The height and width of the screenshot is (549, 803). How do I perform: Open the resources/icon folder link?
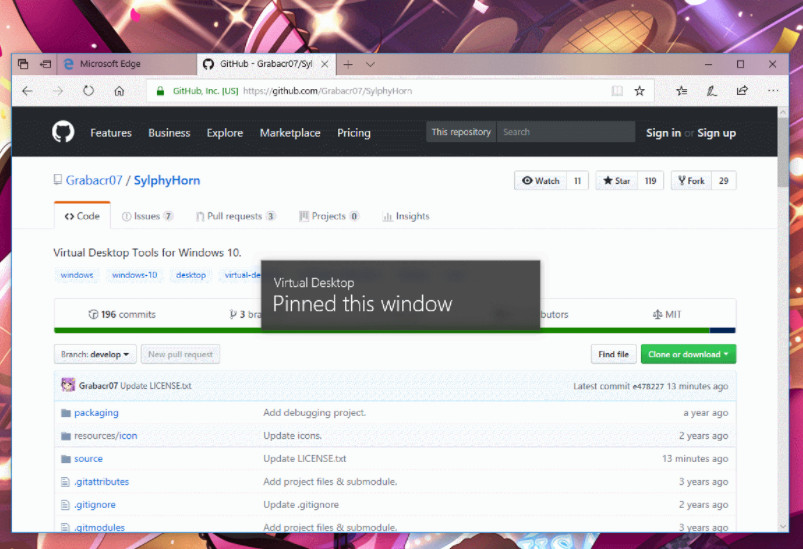point(105,436)
